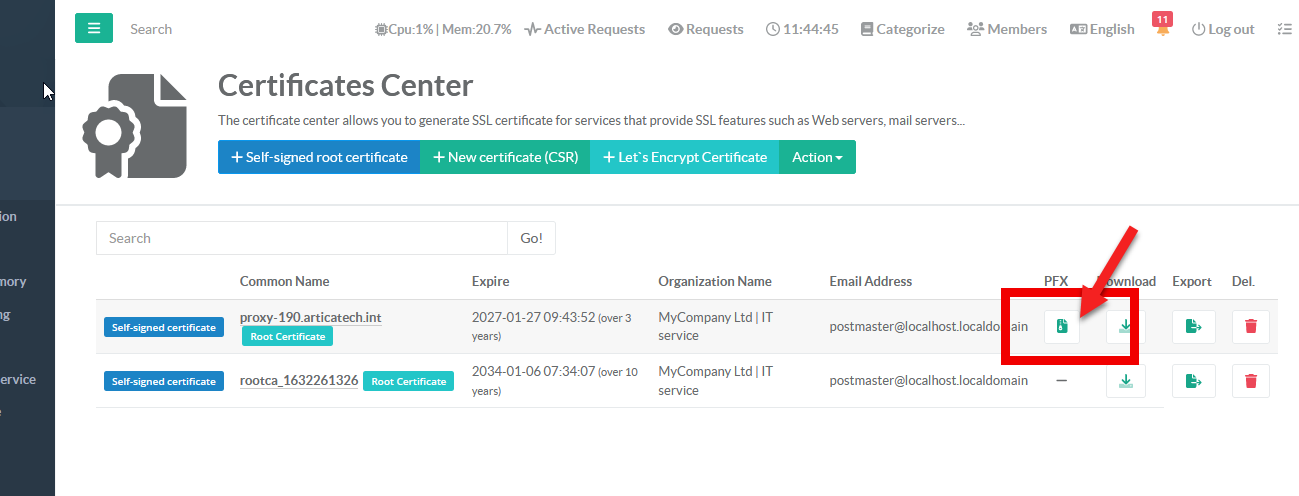
Task: Go to the Members page
Action: [1007, 29]
